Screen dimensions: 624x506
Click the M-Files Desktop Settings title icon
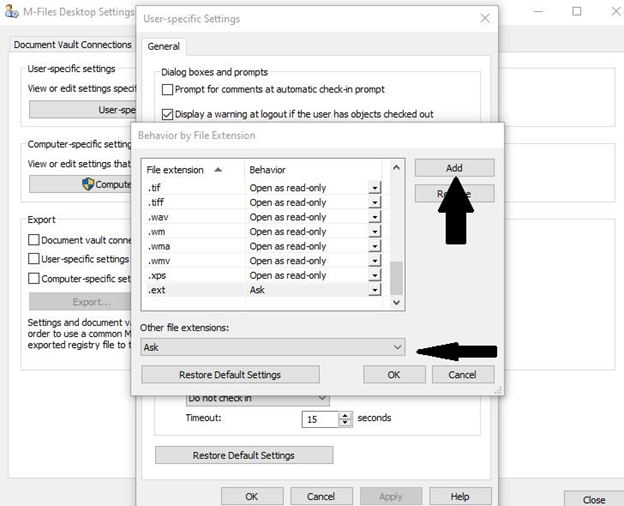tap(12, 12)
